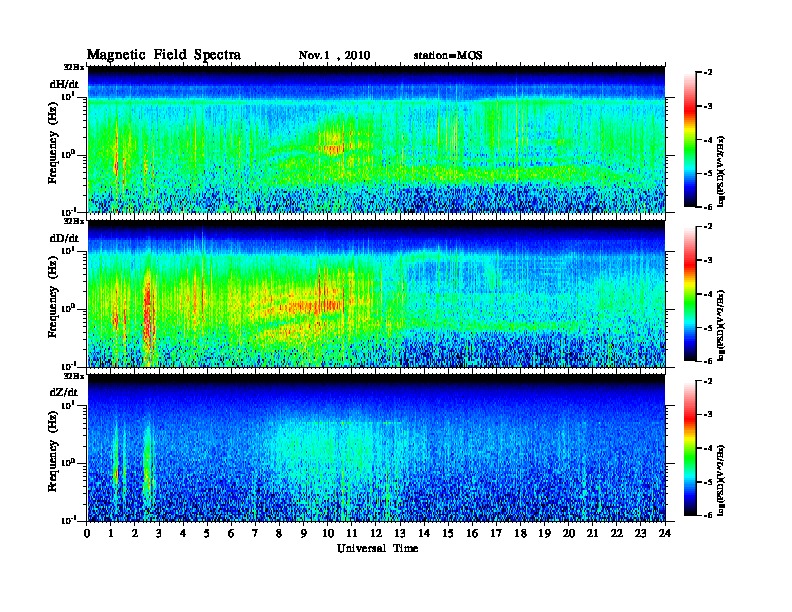Click the hour 13 tick label
This screenshot has width=792, height=612.
point(400,534)
